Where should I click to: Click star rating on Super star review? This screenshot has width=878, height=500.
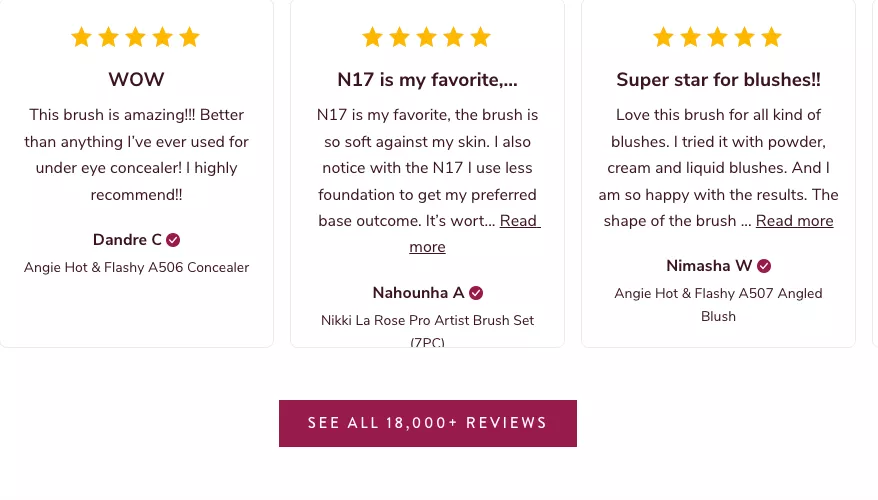[x=718, y=38]
